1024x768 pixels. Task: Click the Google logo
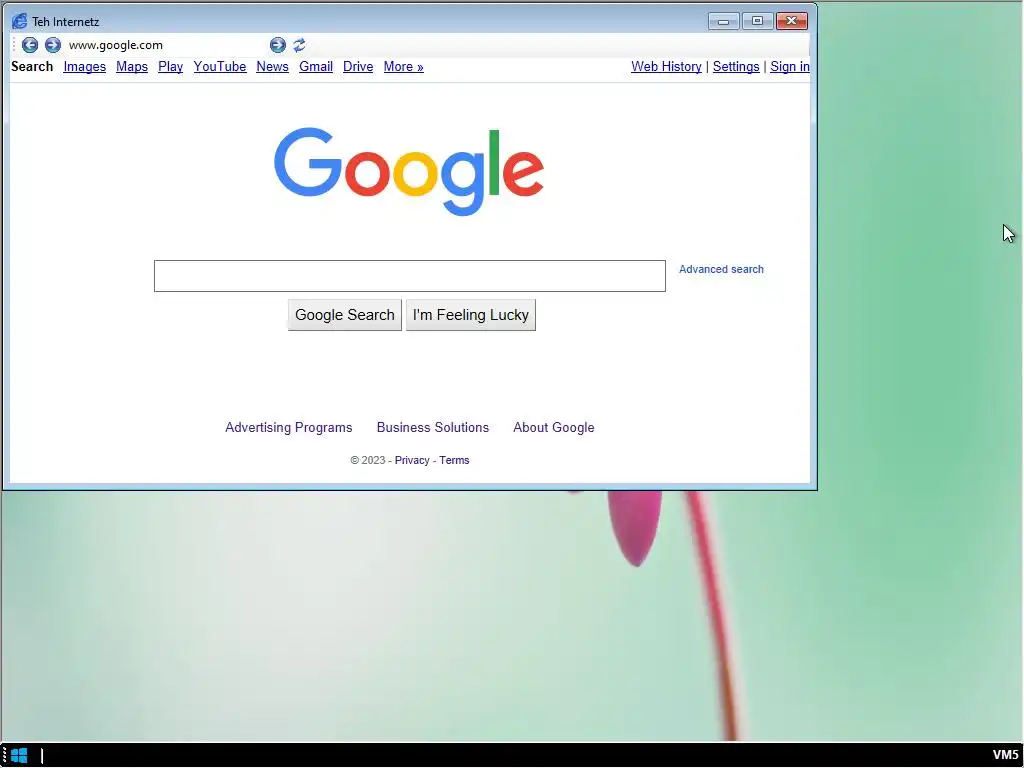click(x=409, y=171)
